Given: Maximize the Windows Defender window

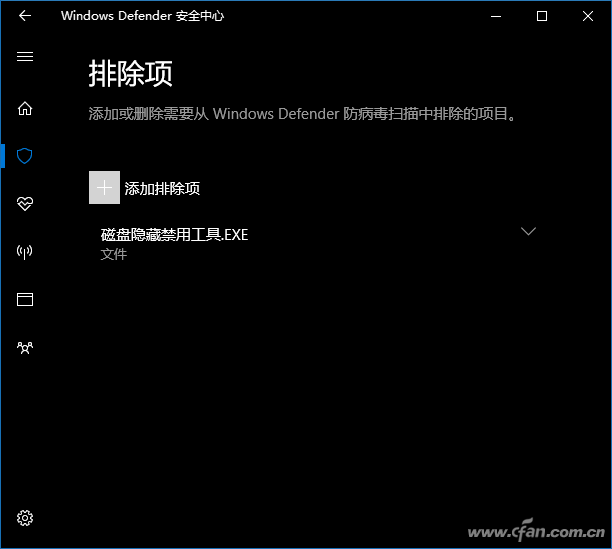Looking at the screenshot, I should (x=542, y=16).
